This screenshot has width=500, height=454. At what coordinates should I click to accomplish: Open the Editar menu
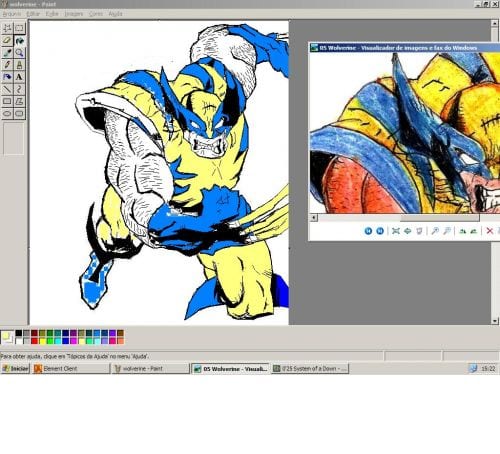point(33,14)
